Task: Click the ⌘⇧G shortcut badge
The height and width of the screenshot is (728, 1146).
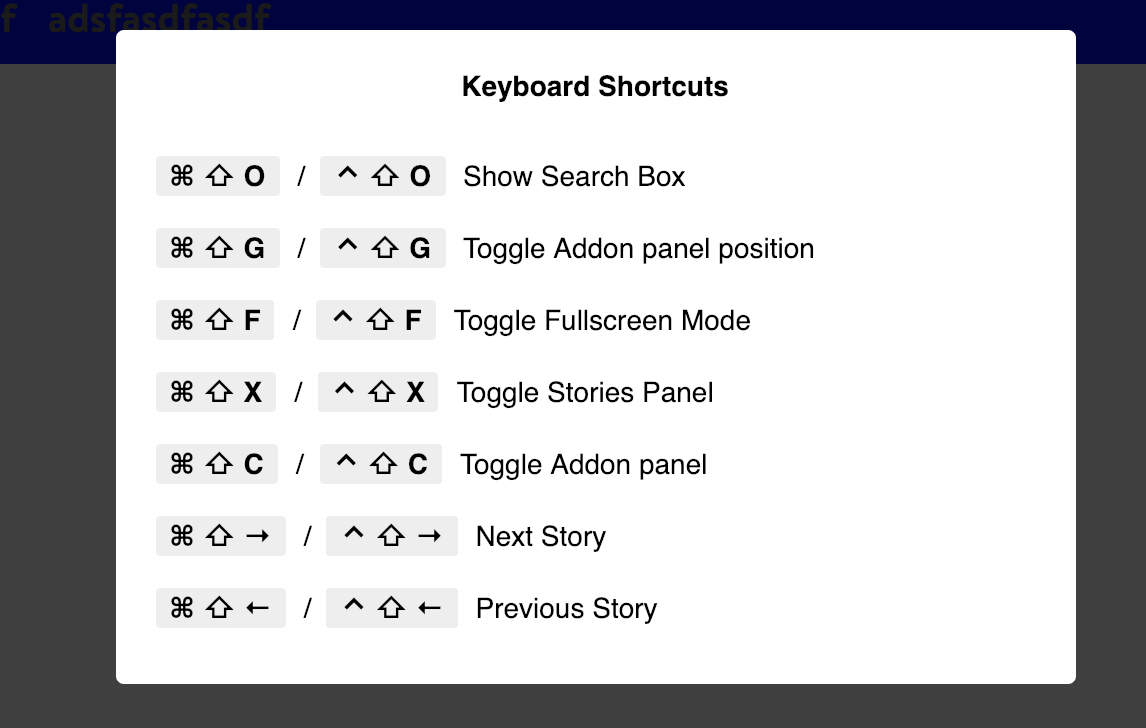Action: (x=217, y=248)
